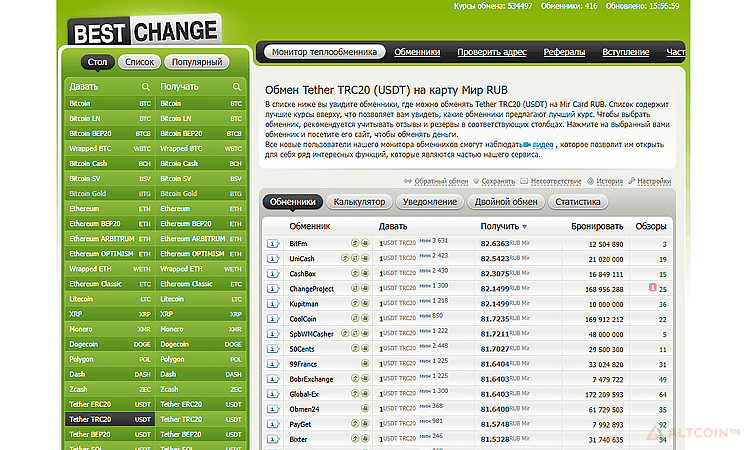This screenshot has height=450, width=750.
Task: Open reviews count 19 for UniCash
Action: [x=662, y=259]
